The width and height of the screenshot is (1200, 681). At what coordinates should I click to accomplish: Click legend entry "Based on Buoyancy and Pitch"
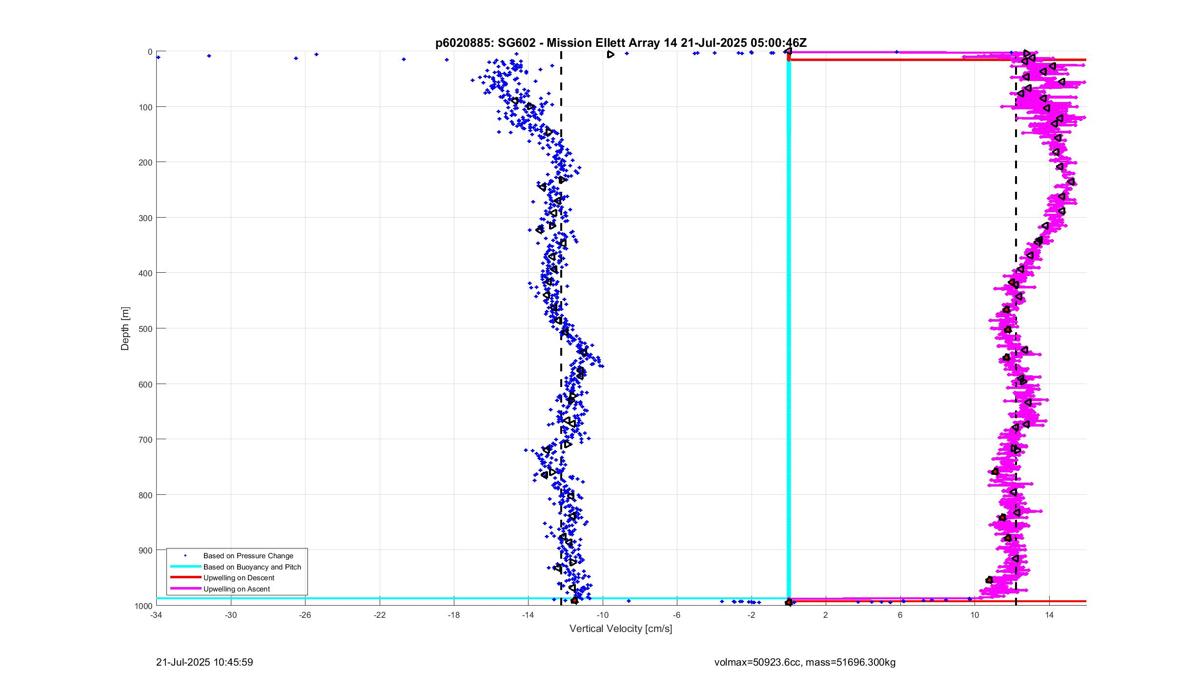[252, 566]
